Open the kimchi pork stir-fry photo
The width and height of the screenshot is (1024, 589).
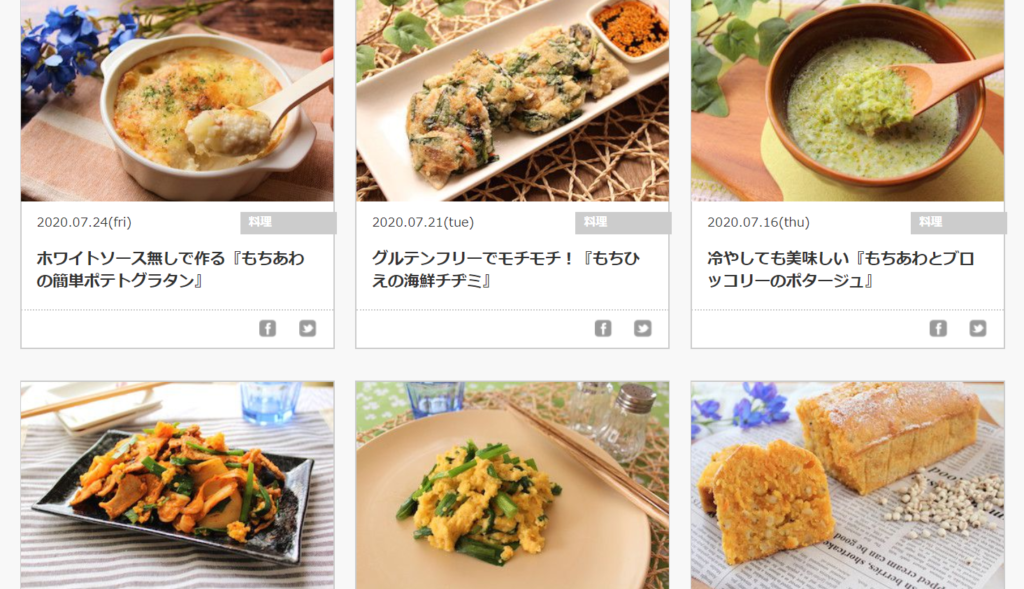pos(177,485)
